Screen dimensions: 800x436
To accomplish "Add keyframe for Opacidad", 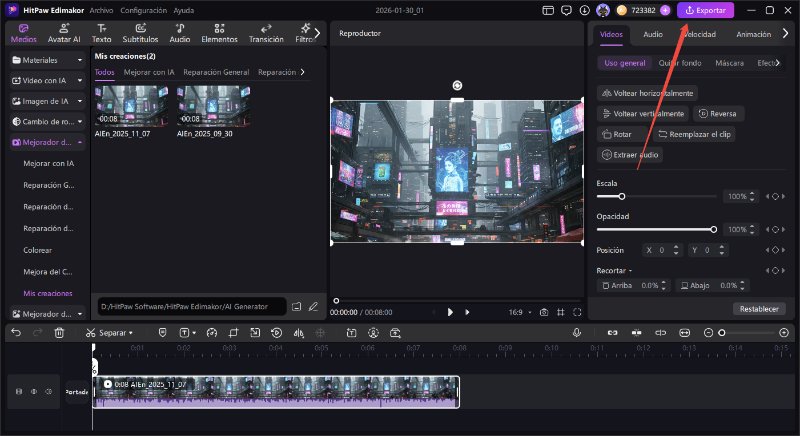I will coord(776,229).
